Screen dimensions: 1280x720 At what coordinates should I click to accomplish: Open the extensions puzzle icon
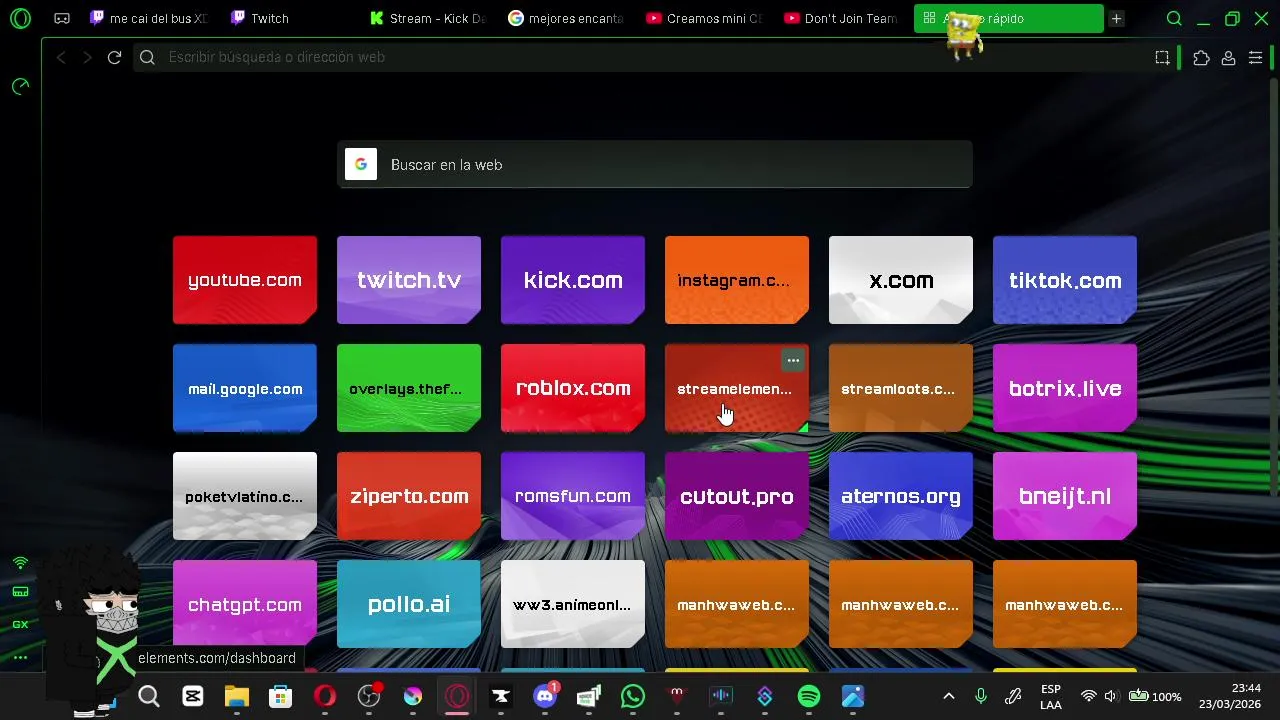pos(1201,58)
